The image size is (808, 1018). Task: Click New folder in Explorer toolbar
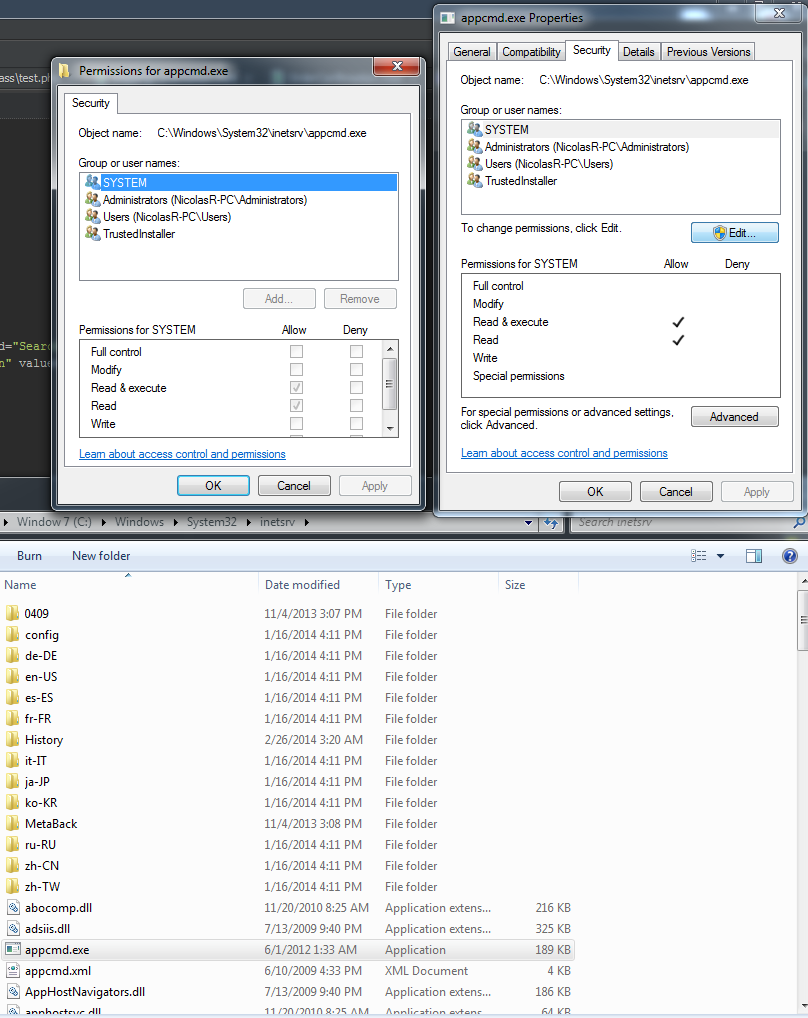101,556
